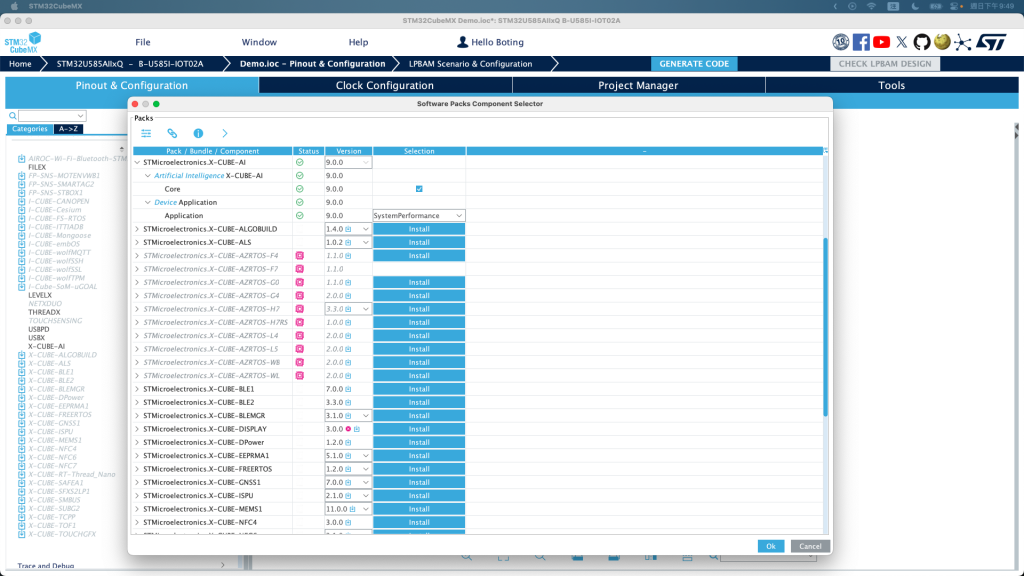Click the STM32CubeMX logo
Viewport: 1024px width, 576px height.
[x=23, y=43]
